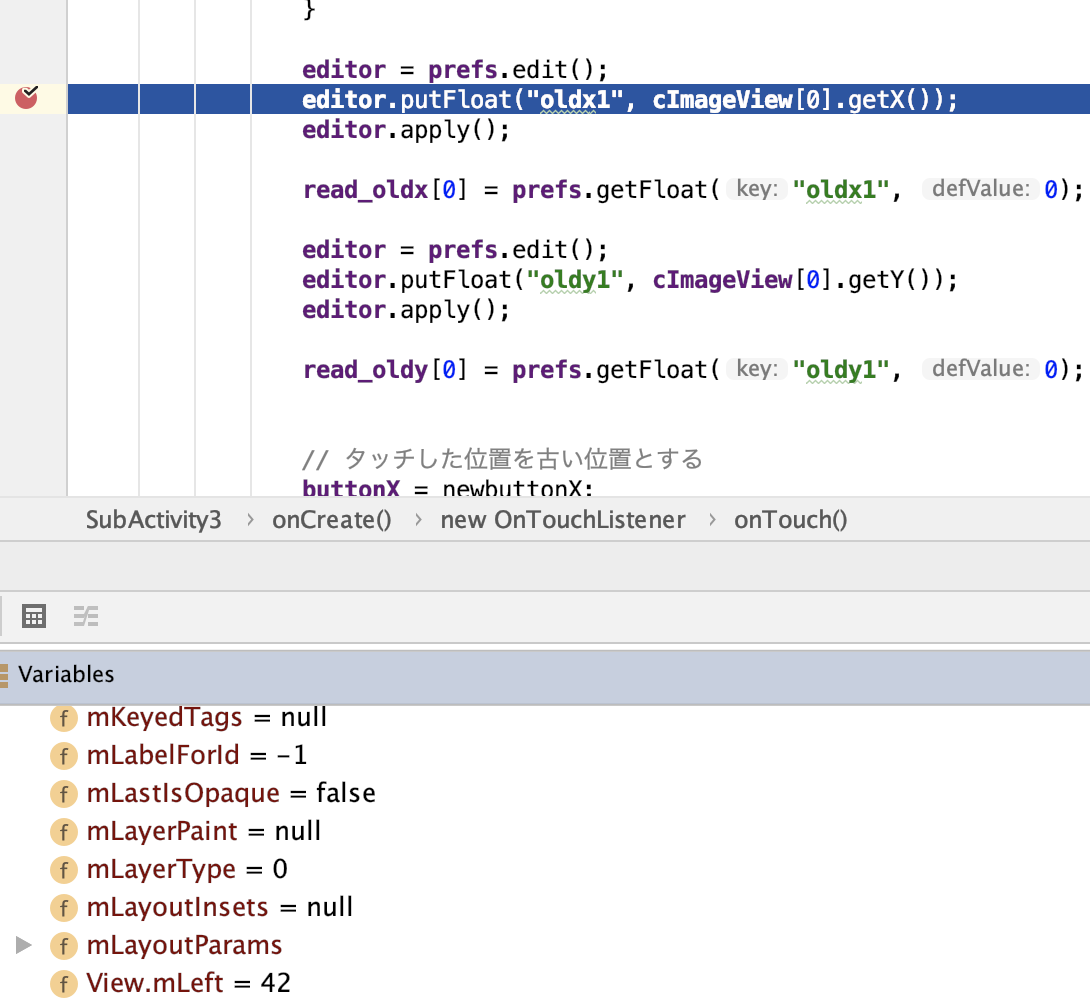The width and height of the screenshot is (1090, 1006).
Task: Click the settings sliders icon beside the grid icon
Action: tap(86, 616)
